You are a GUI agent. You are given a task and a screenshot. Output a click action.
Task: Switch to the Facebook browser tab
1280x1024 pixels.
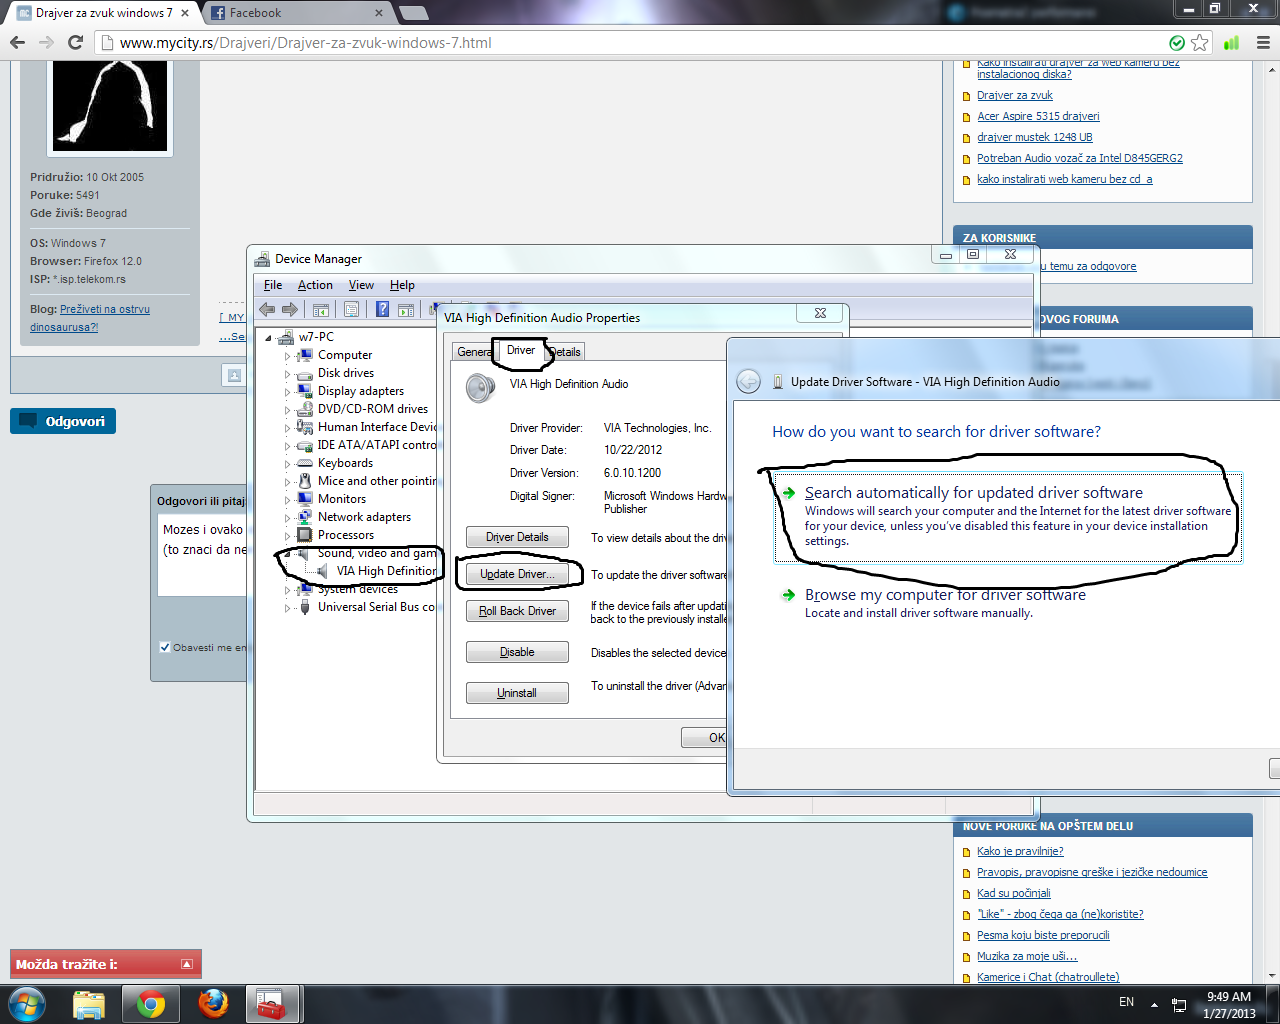pos(295,13)
